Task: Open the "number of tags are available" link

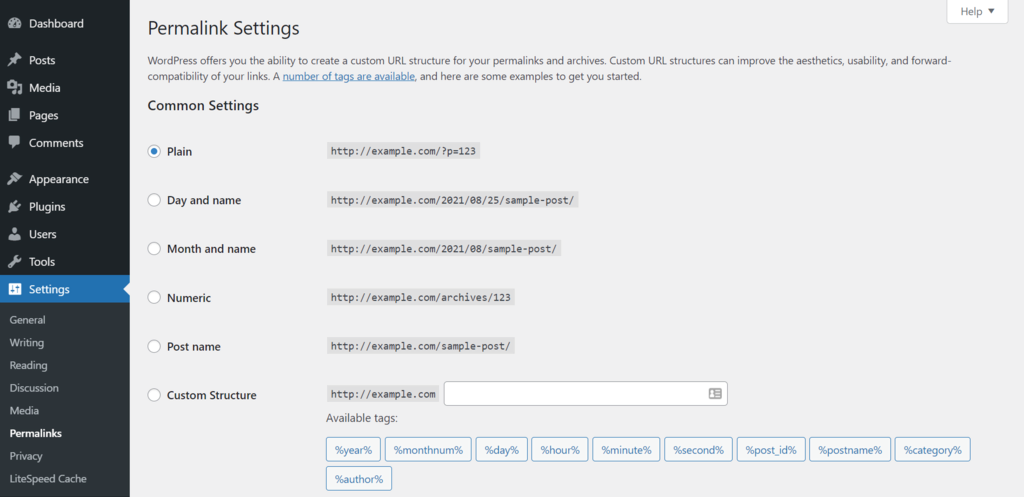Action: click(348, 77)
